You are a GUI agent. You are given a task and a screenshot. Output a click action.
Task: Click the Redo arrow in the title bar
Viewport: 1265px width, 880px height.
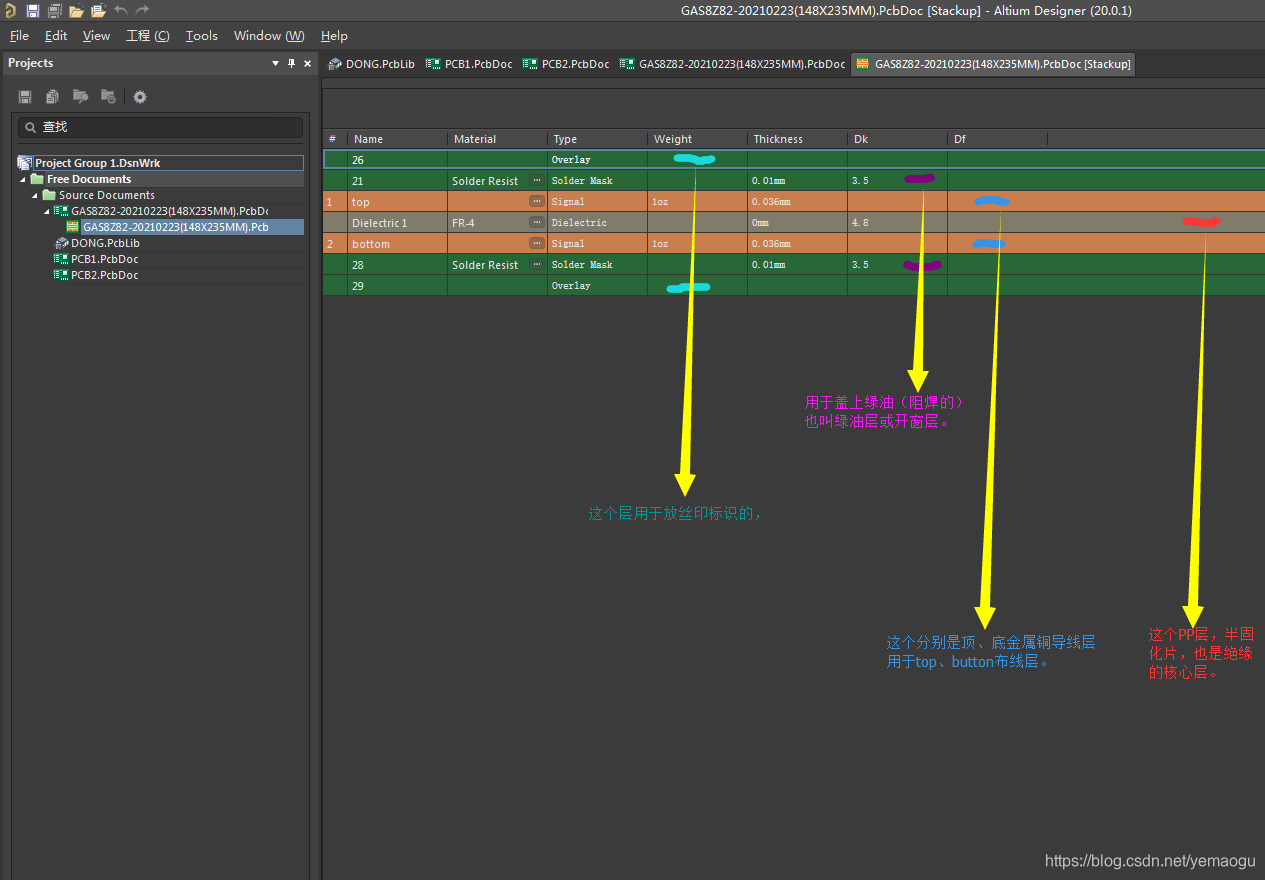[143, 10]
